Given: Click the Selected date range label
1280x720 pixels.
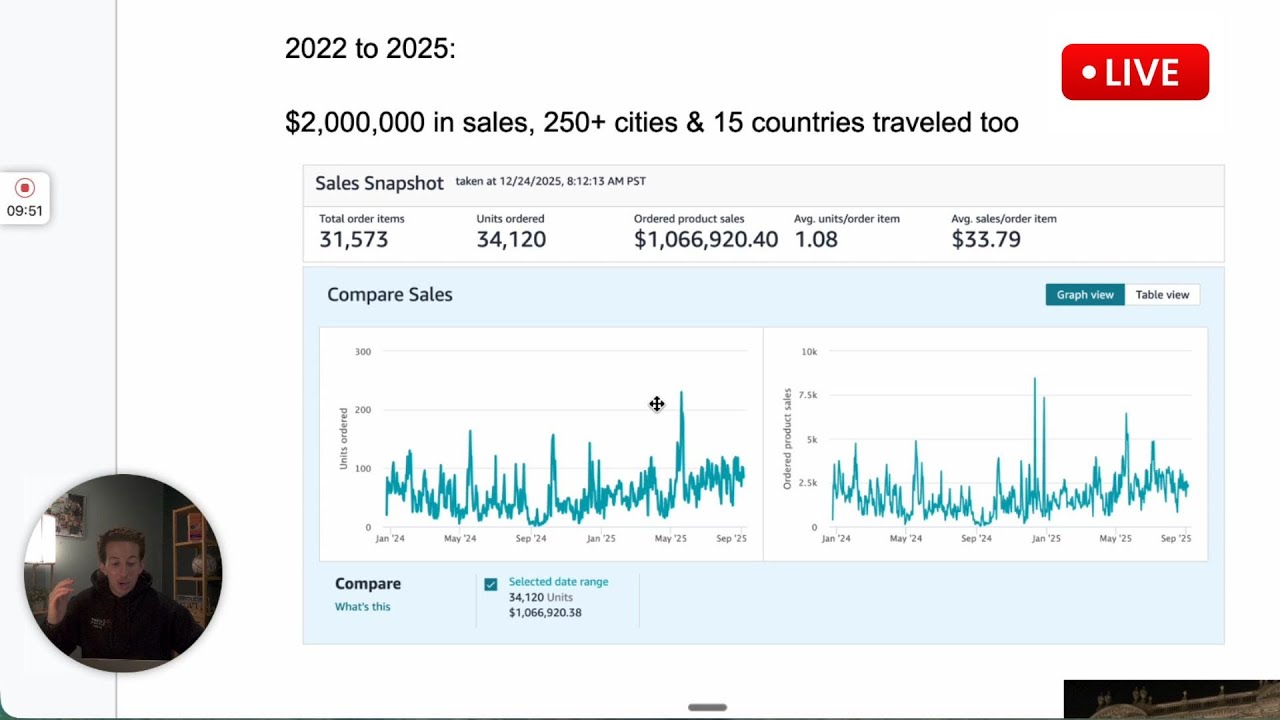Looking at the screenshot, I should click(558, 582).
